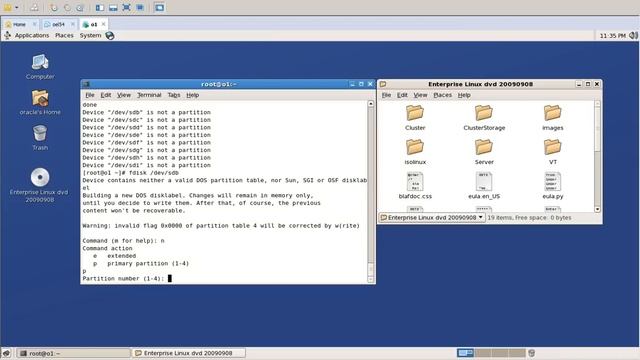This screenshot has height=360, width=640.
Task: Open the View menu in file browser
Action: click(420, 95)
